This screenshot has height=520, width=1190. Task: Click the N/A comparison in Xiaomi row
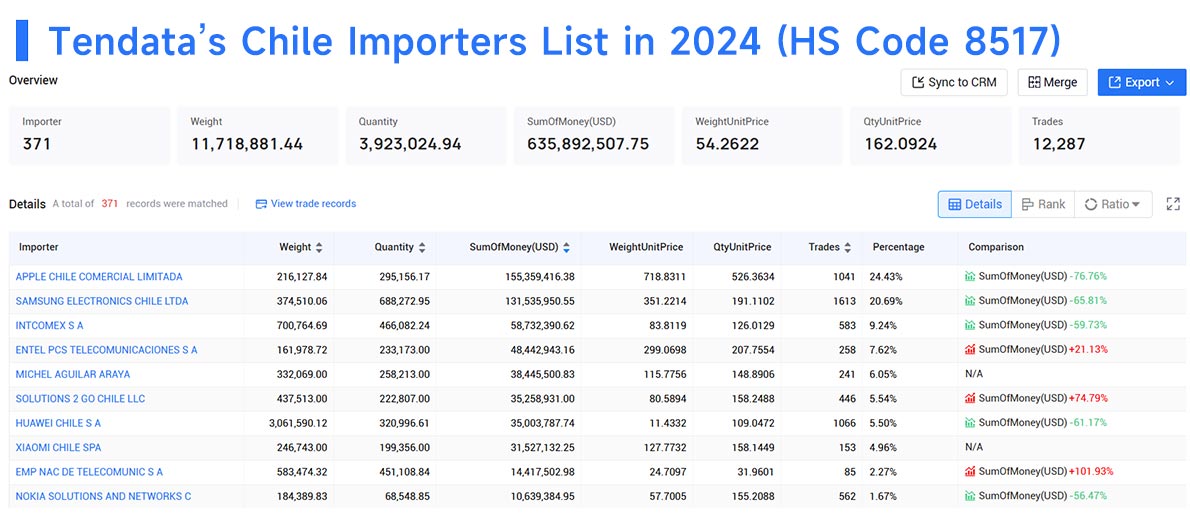click(974, 446)
